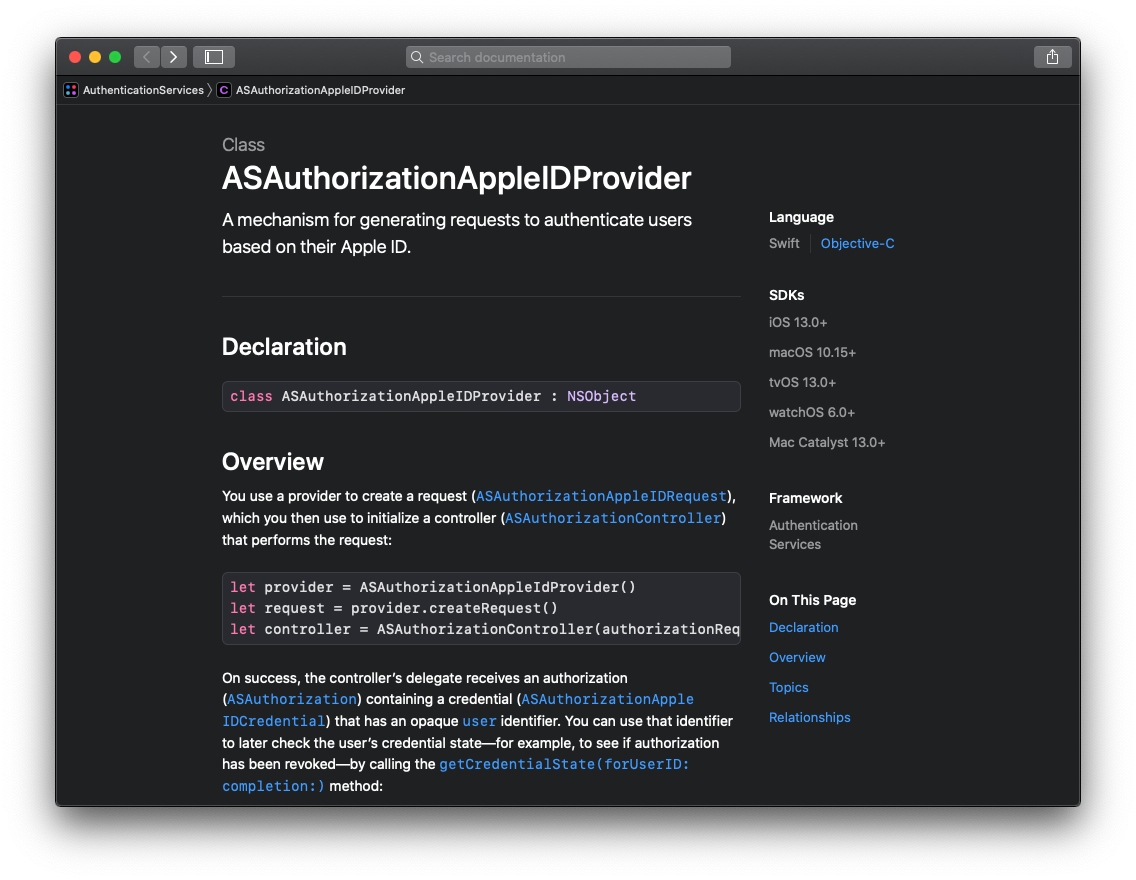Jump to Declaration section link
The image size is (1136, 880).
[803, 627]
